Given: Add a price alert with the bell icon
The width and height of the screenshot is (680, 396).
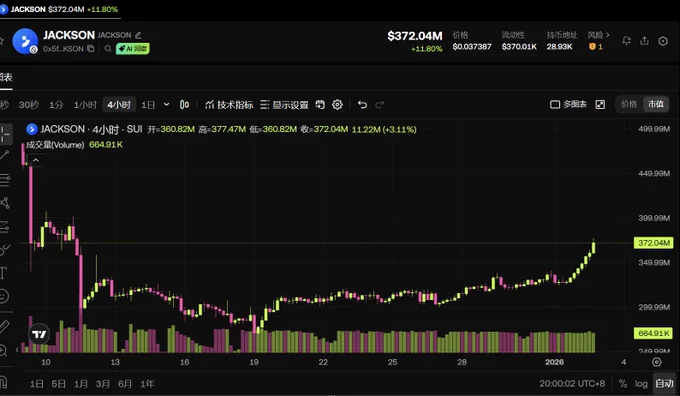Looking at the screenshot, I should (626, 41).
